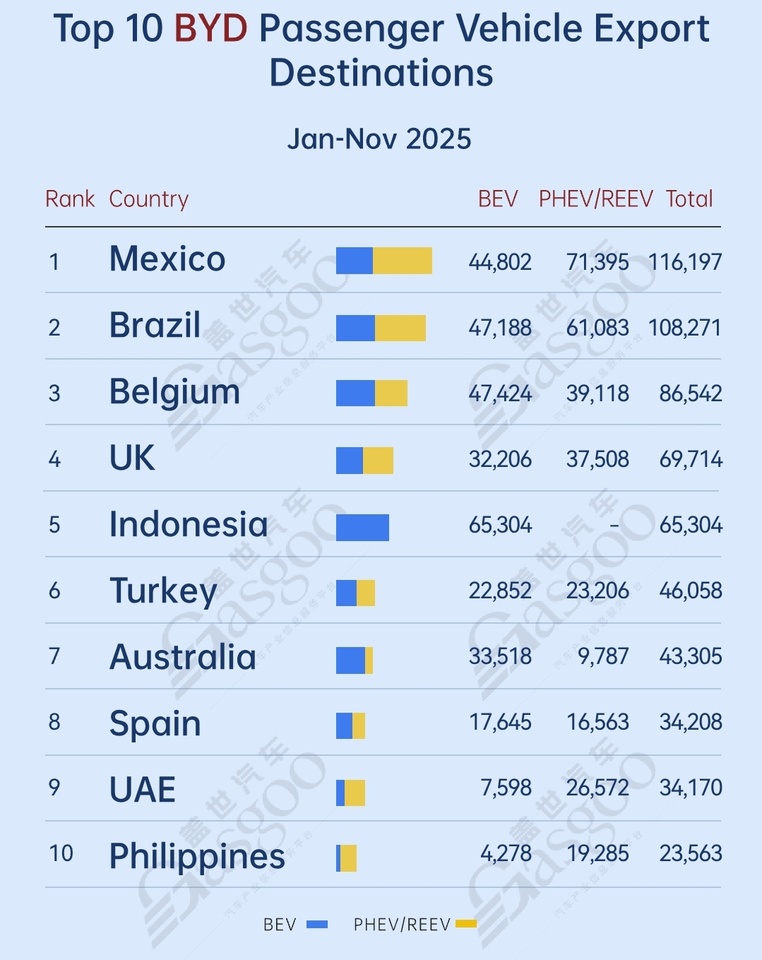Click the PHEV/REEV yellow legend swatch
762x960 pixels.
click(x=466, y=924)
